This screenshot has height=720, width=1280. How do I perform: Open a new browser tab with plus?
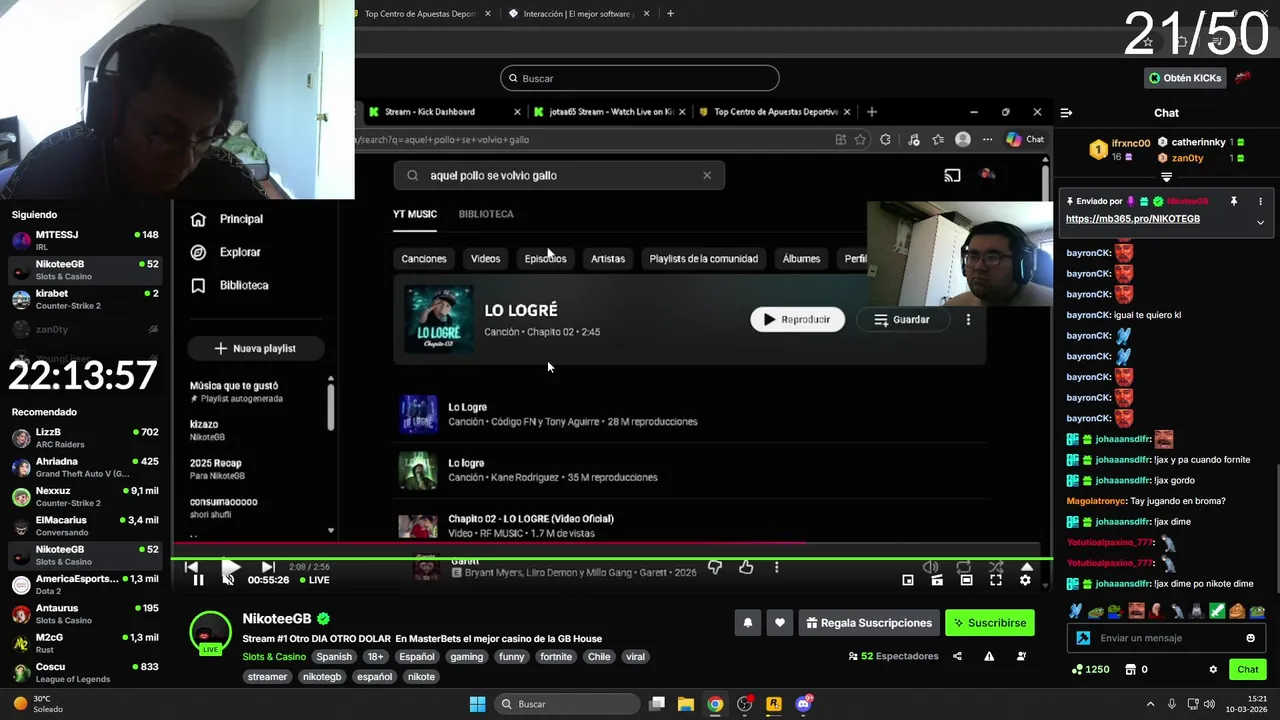coord(670,14)
